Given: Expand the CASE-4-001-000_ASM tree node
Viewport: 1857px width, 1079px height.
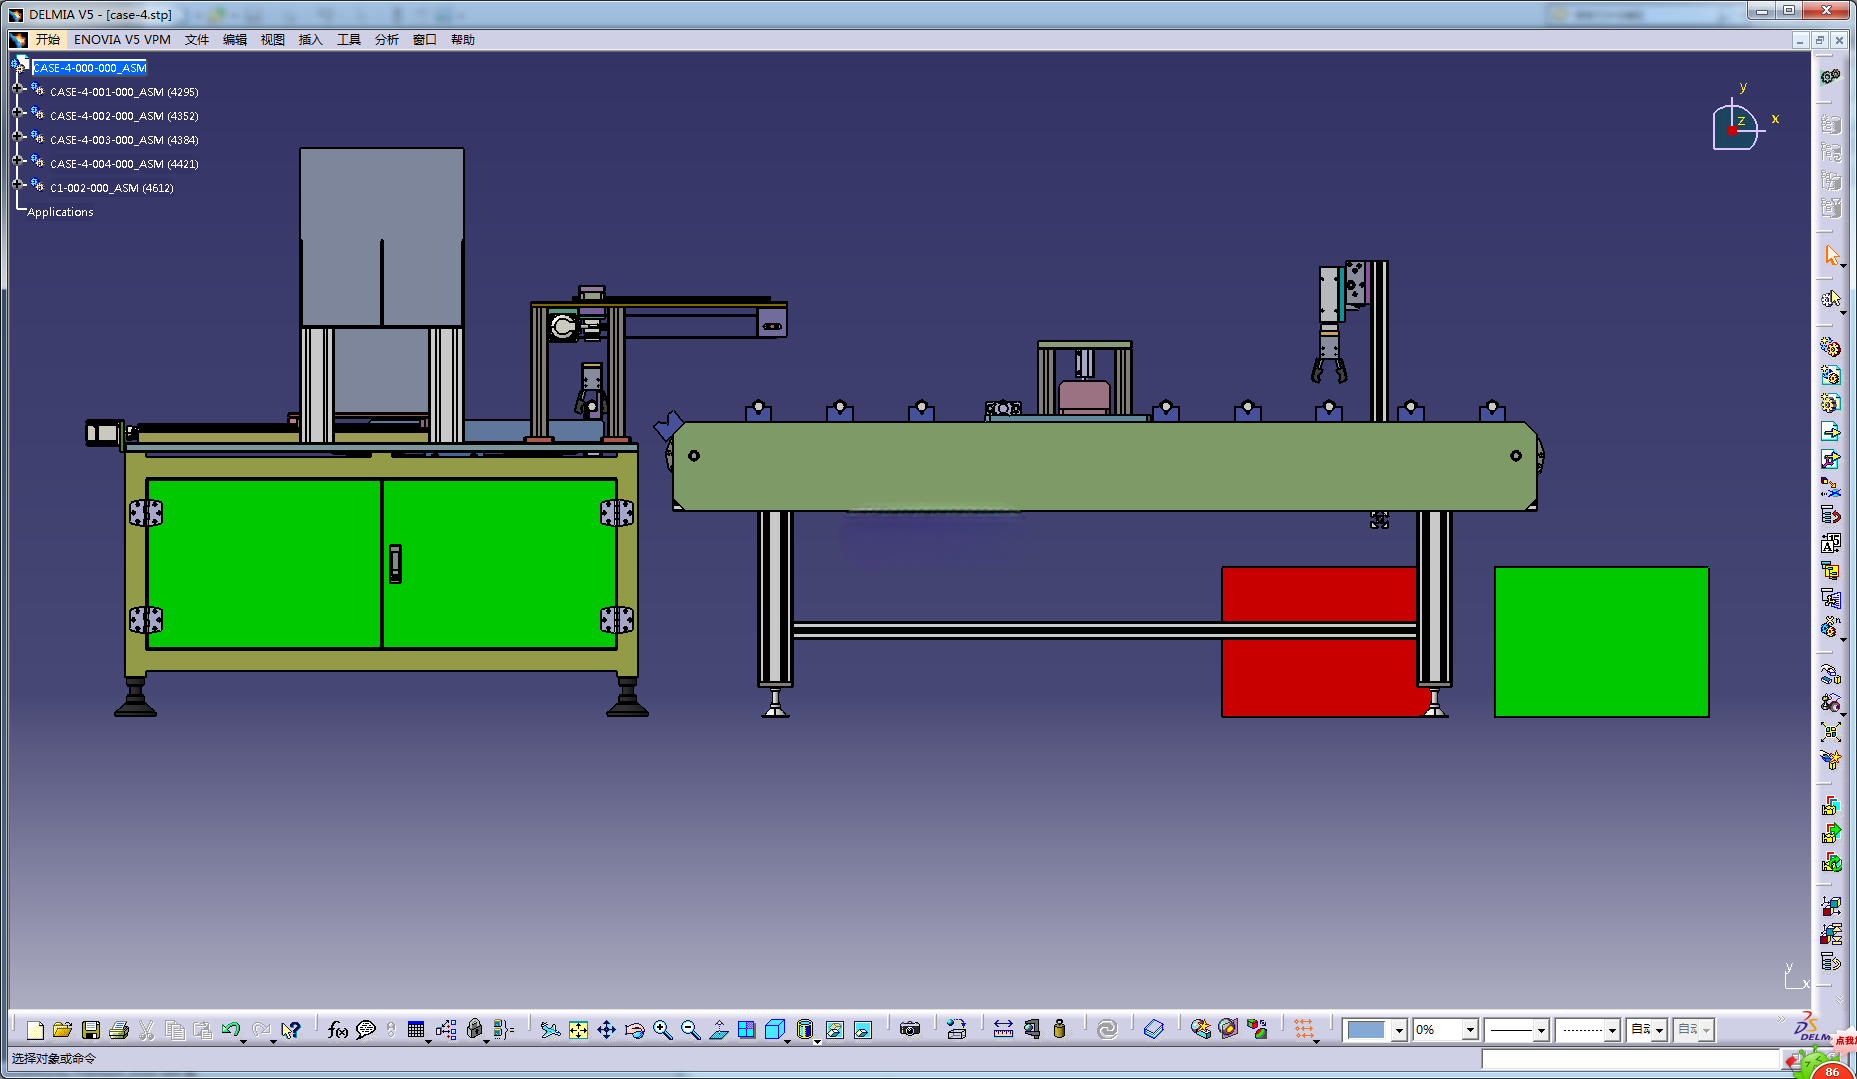Looking at the screenshot, I should 18,89.
